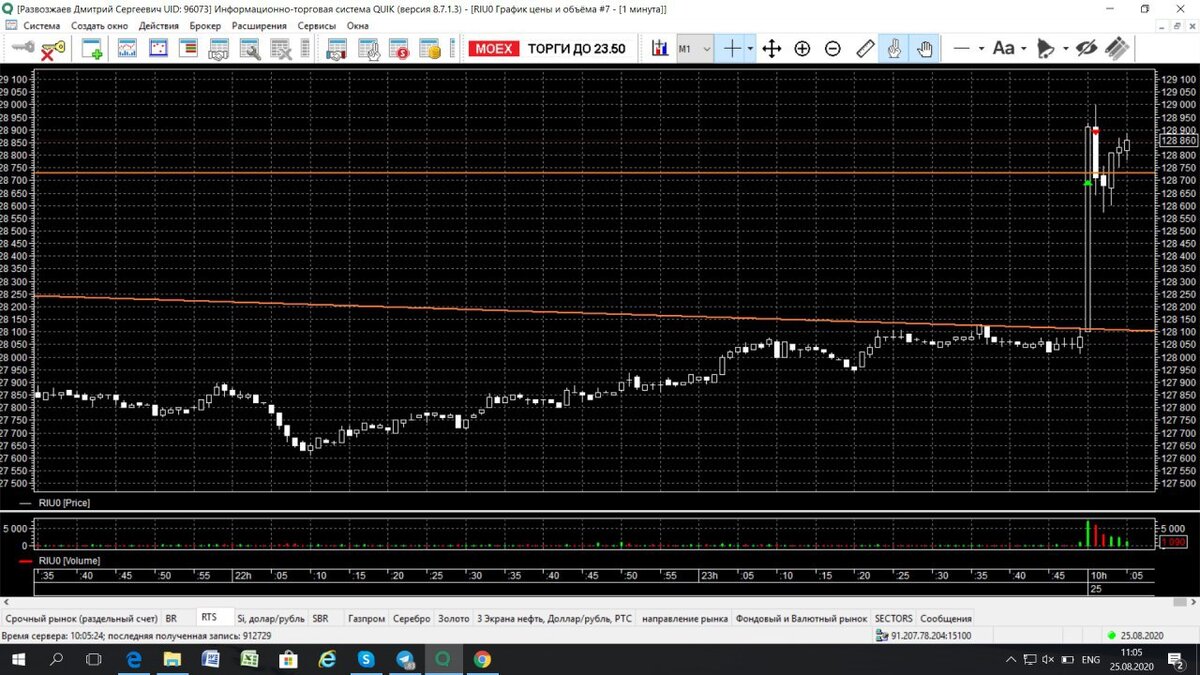Open the Система menu
This screenshot has height=675, width=1200.
(41, 26)
